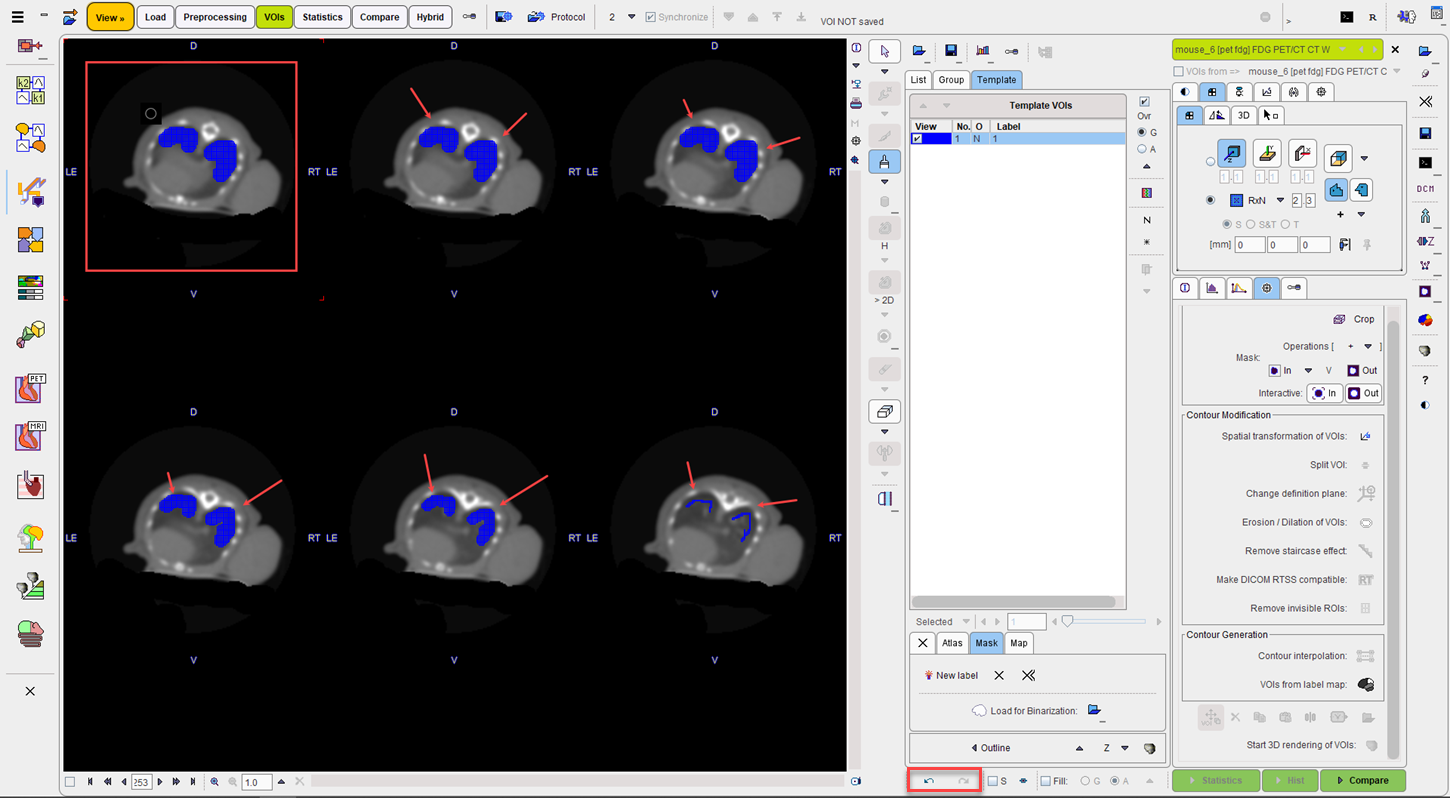Screen dimensions: 1450x798
Task: Toggle the S checkbox near undo
Action: 993,781
